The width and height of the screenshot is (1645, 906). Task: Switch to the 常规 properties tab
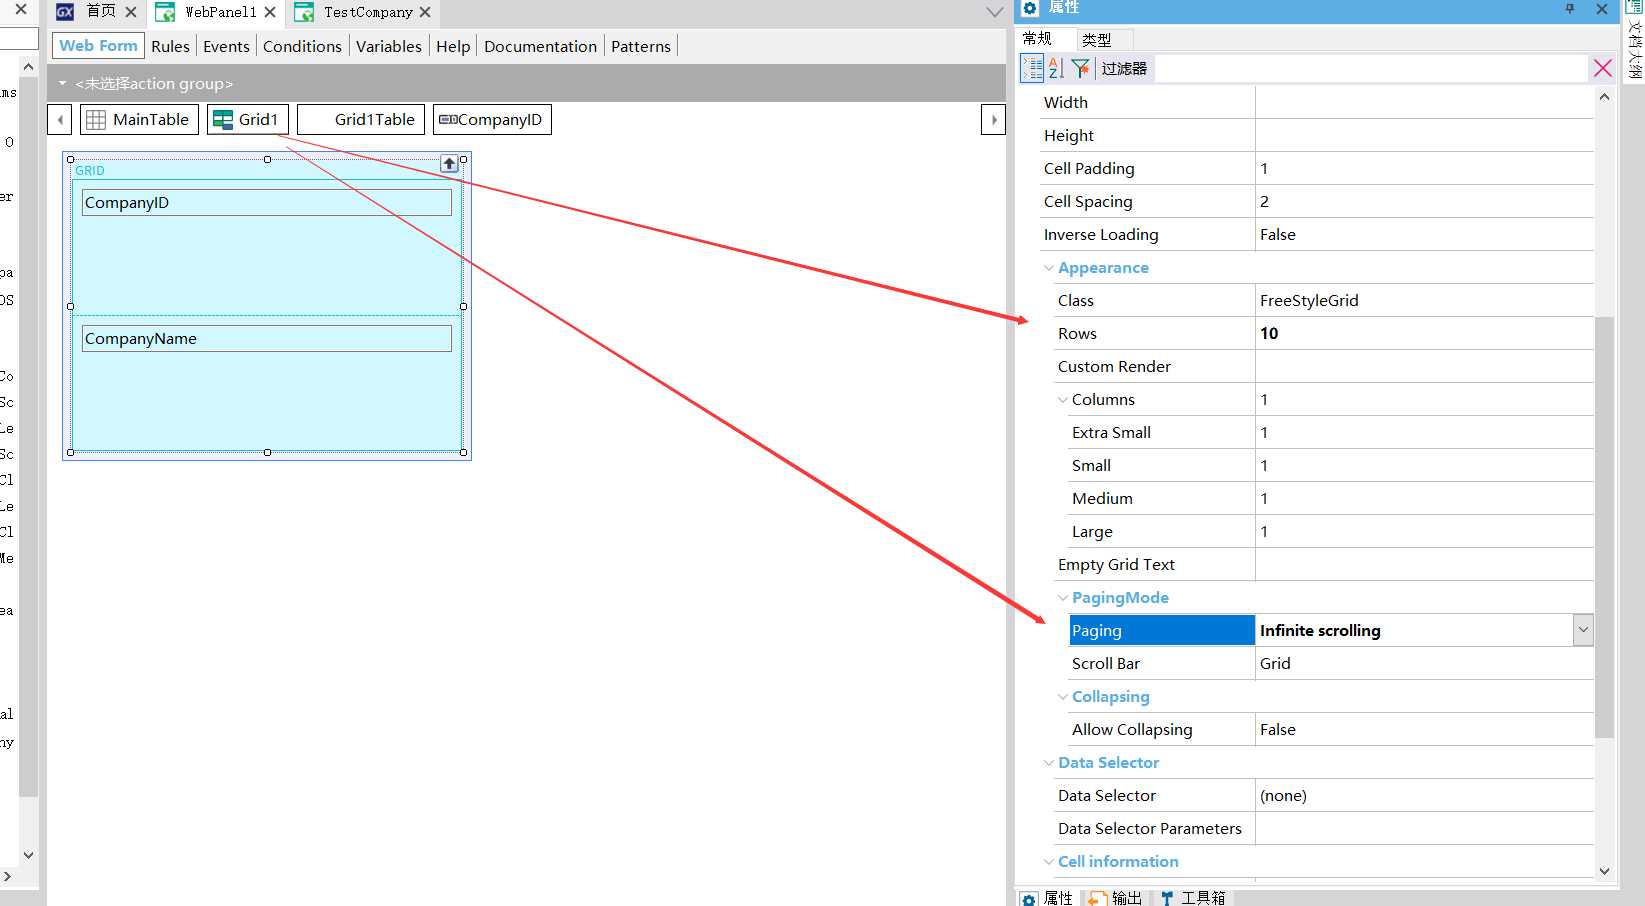click(x=1037, y=38)
